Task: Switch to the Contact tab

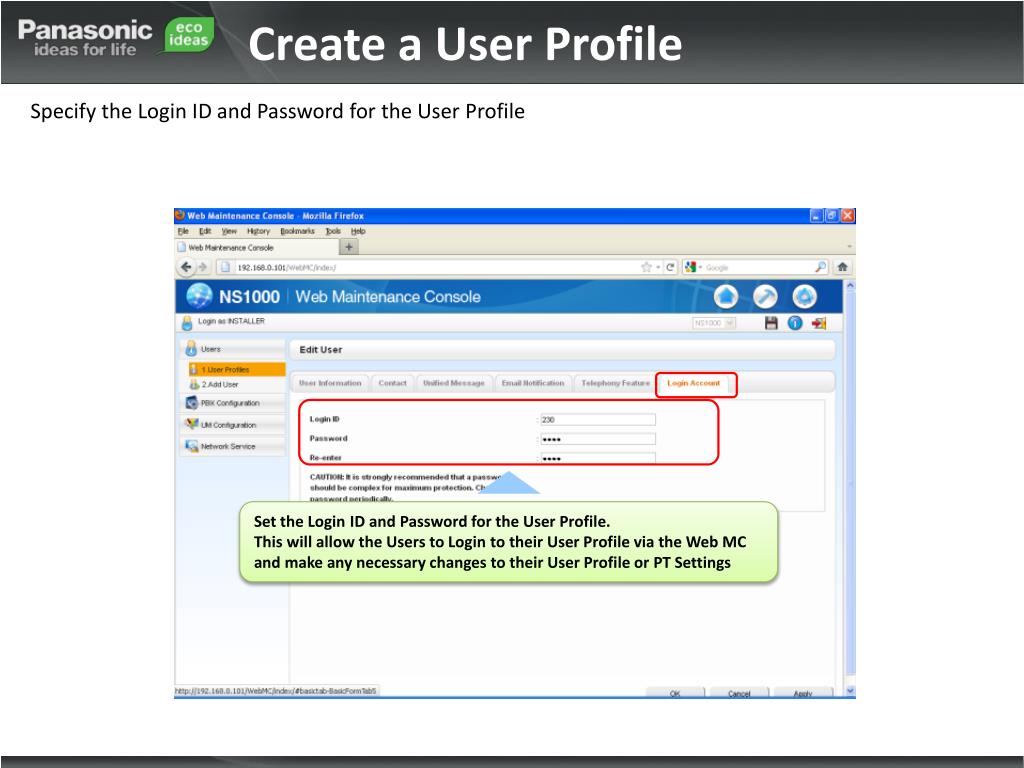Action: [x=392, y=383]
